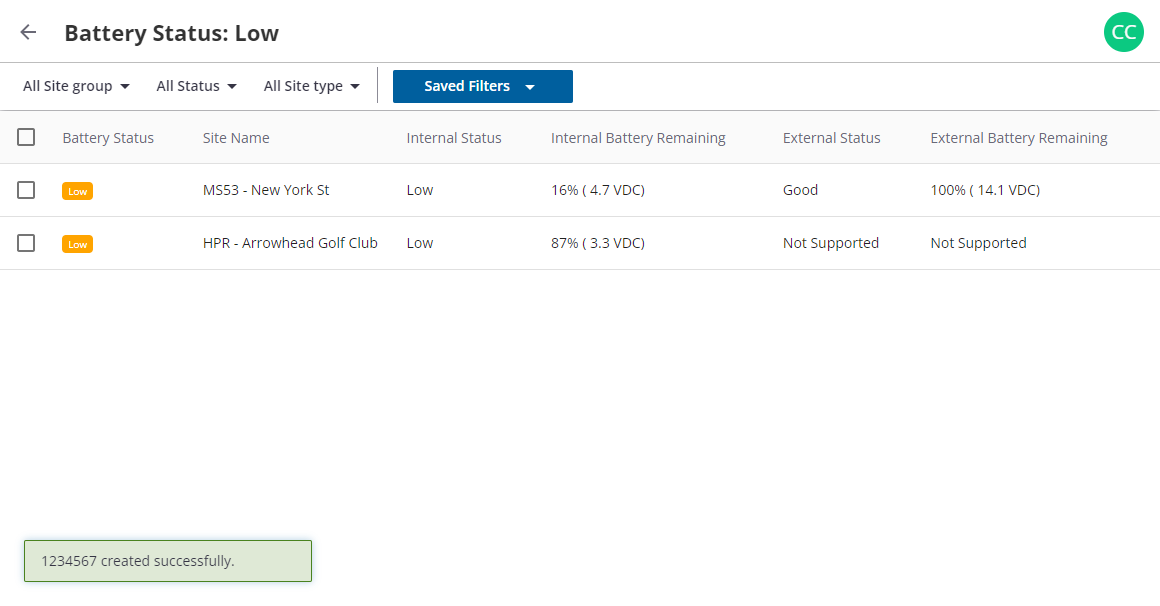This screenshot has height=606, width=1160.
Task: Sort by External Battery Remaining column header
Action: tap(1019, 138)
